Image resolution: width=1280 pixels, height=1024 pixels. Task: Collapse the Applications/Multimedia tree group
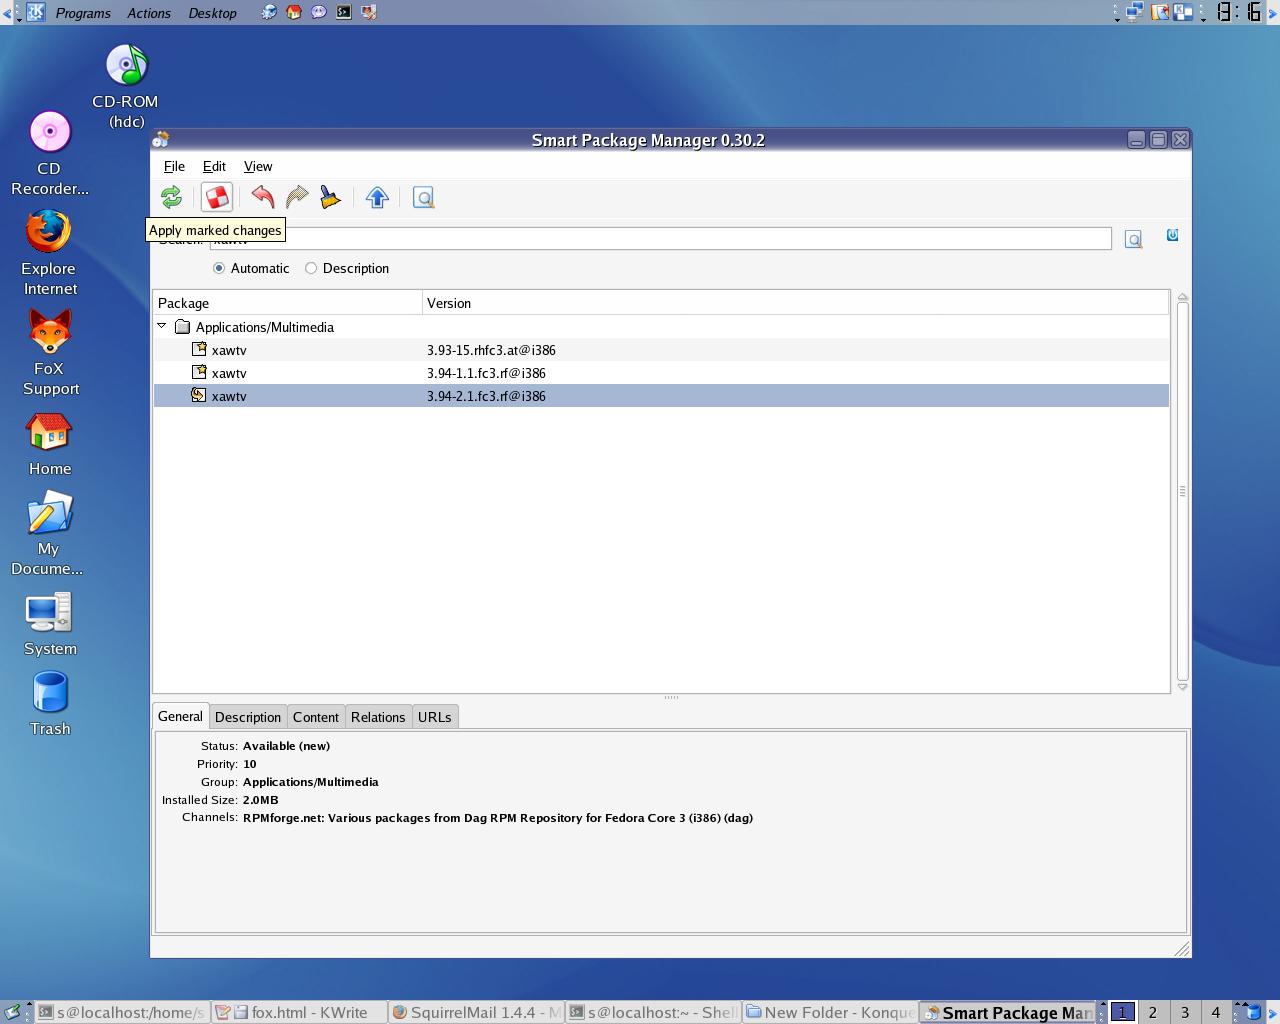point(162,326)
